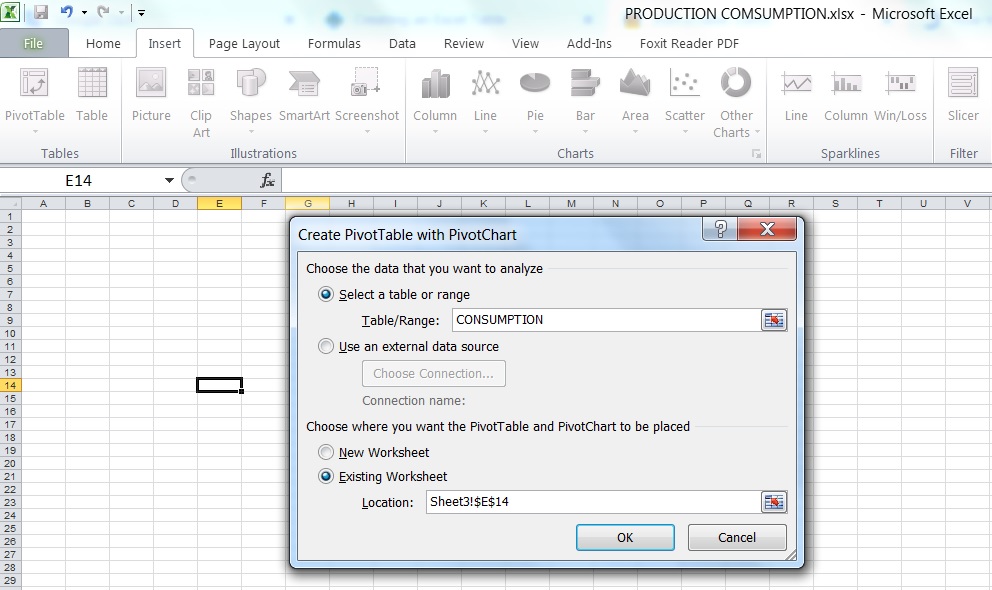The height and width of the screenshot is (590, 992).
Task: Insert a SmartArt graphic
Action: tap(304, 95)
